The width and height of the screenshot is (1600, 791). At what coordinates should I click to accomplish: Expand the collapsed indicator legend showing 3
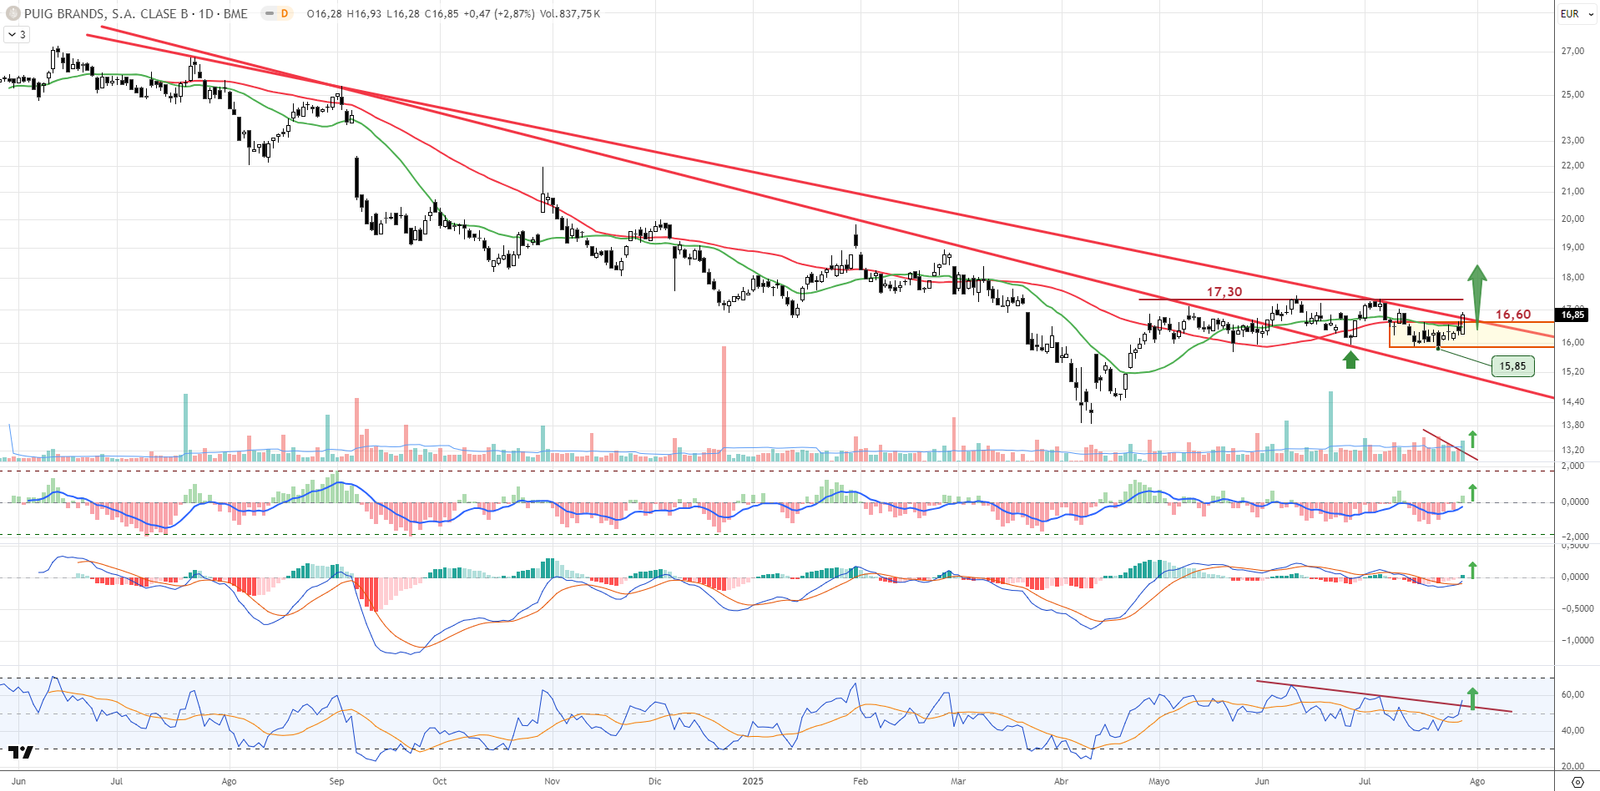17,34
